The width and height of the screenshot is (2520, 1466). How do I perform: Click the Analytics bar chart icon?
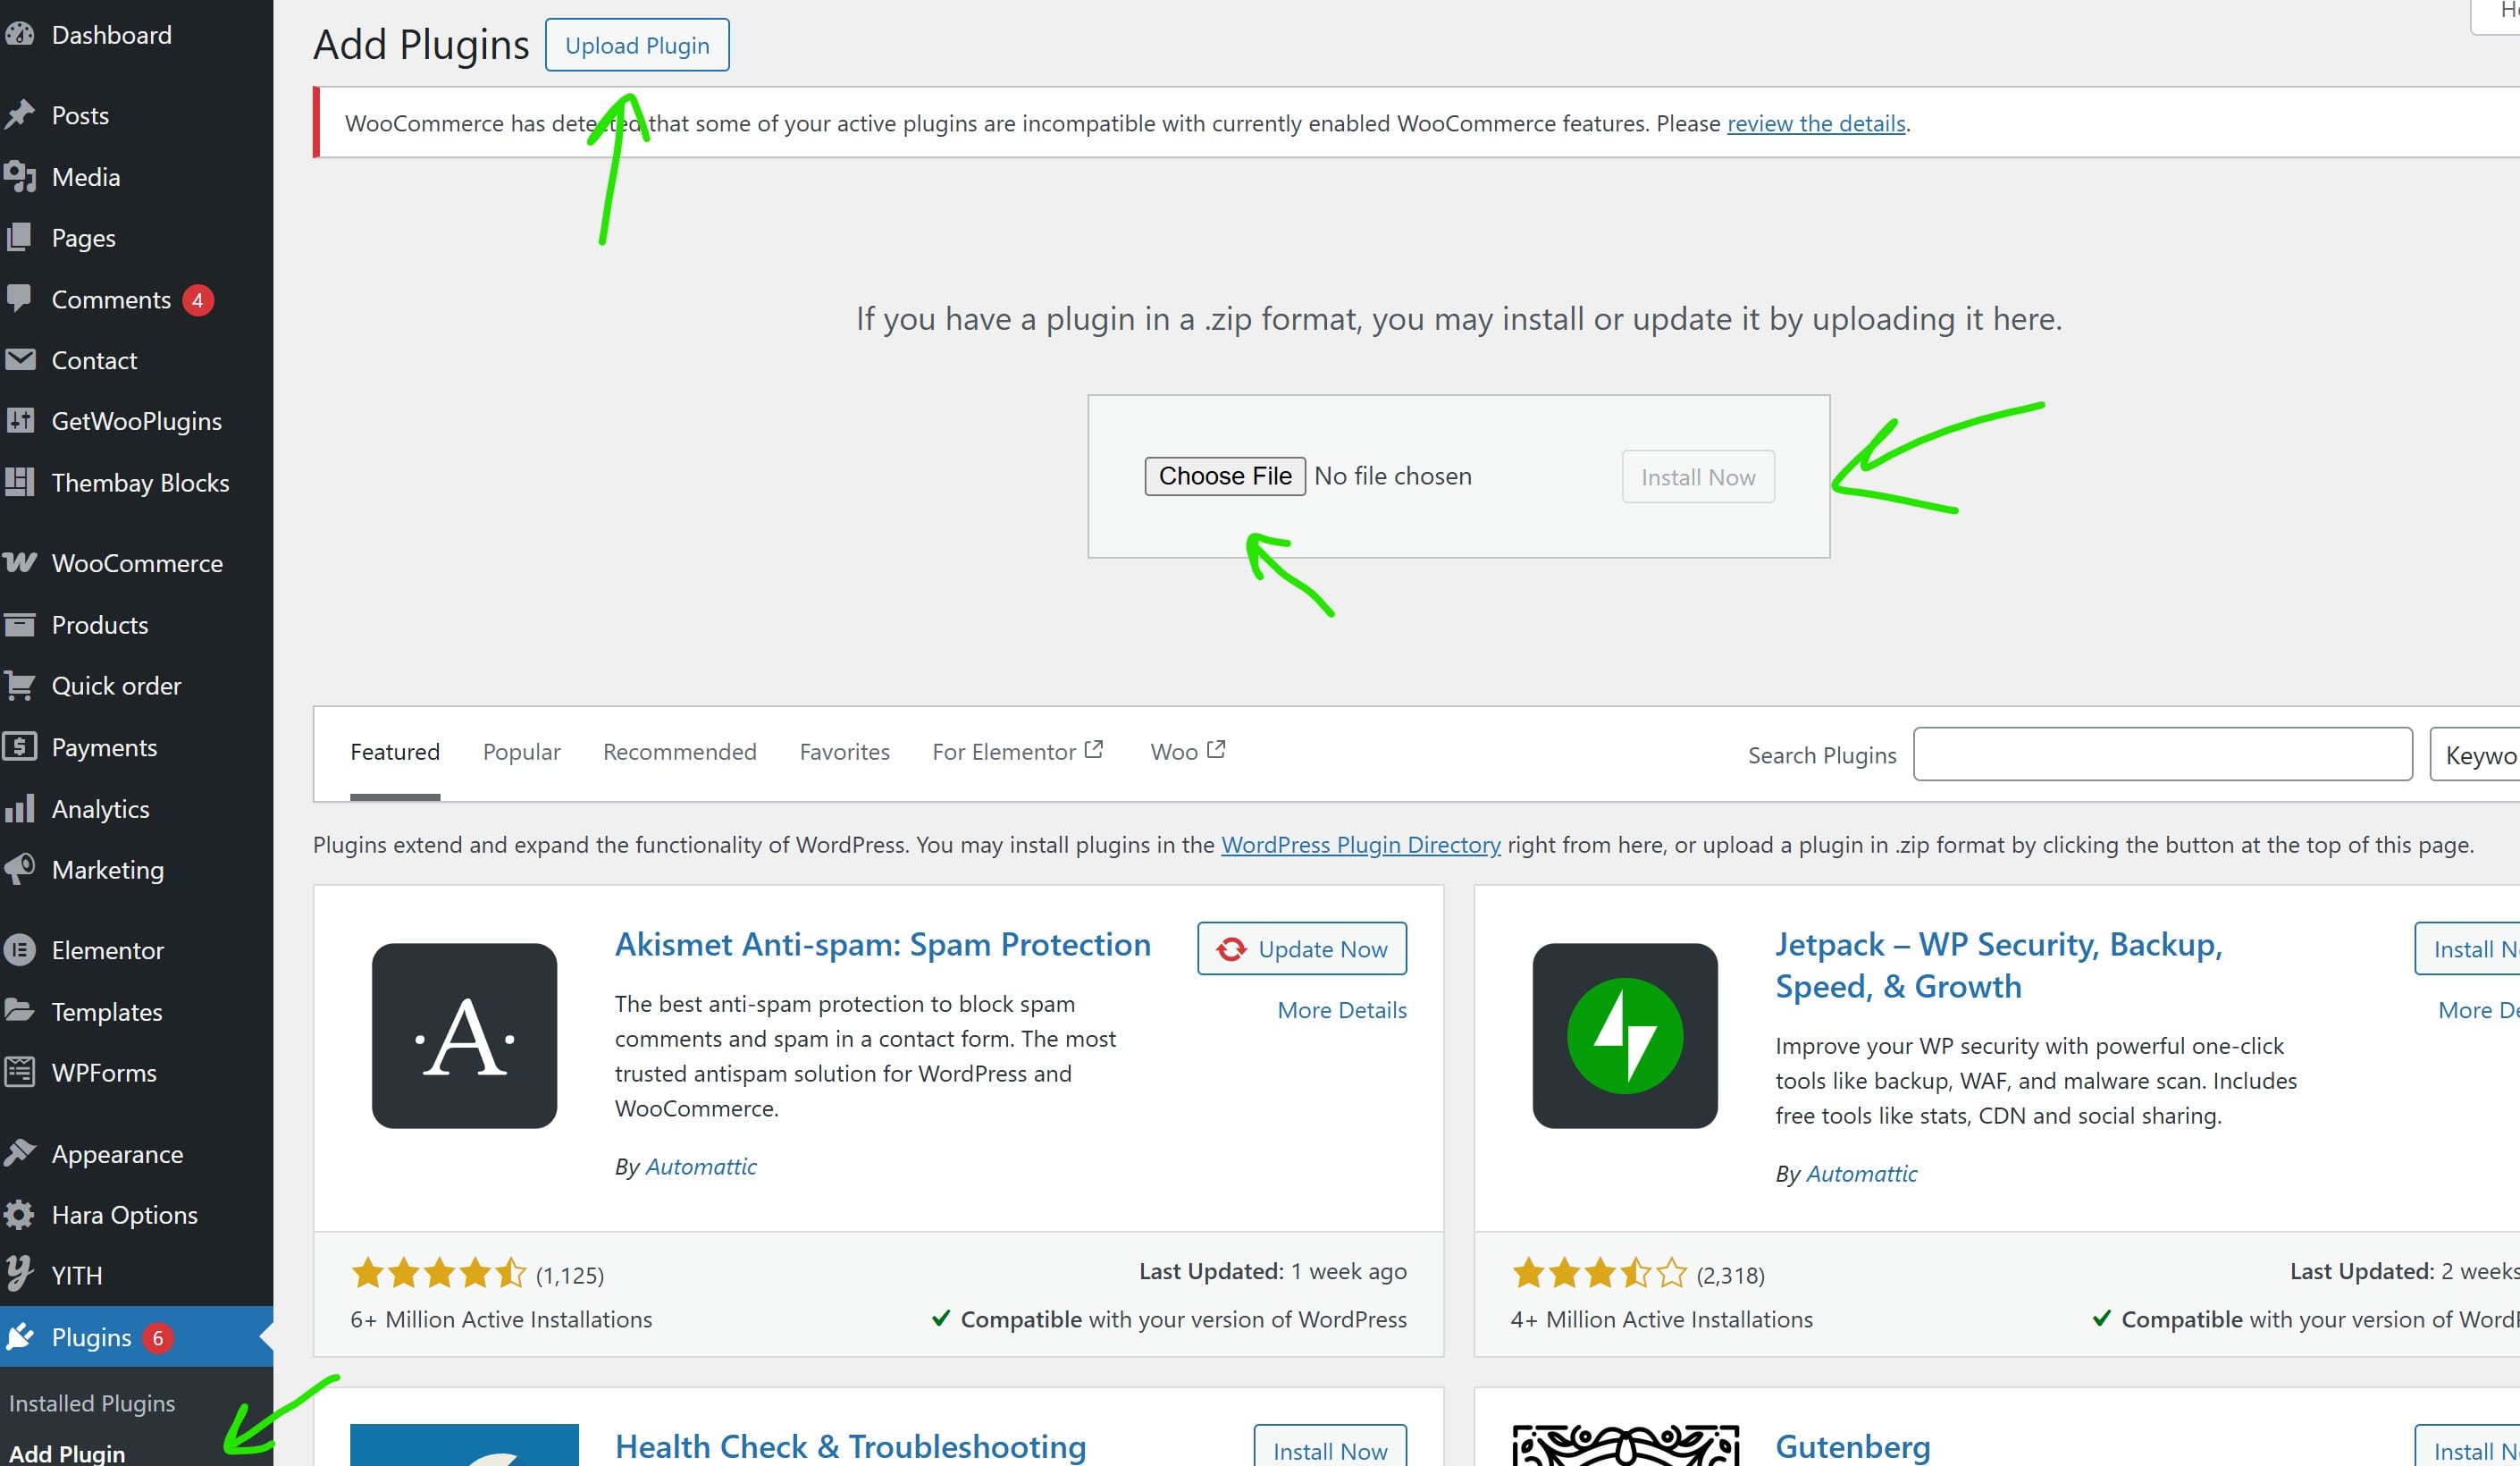[20, 808]
